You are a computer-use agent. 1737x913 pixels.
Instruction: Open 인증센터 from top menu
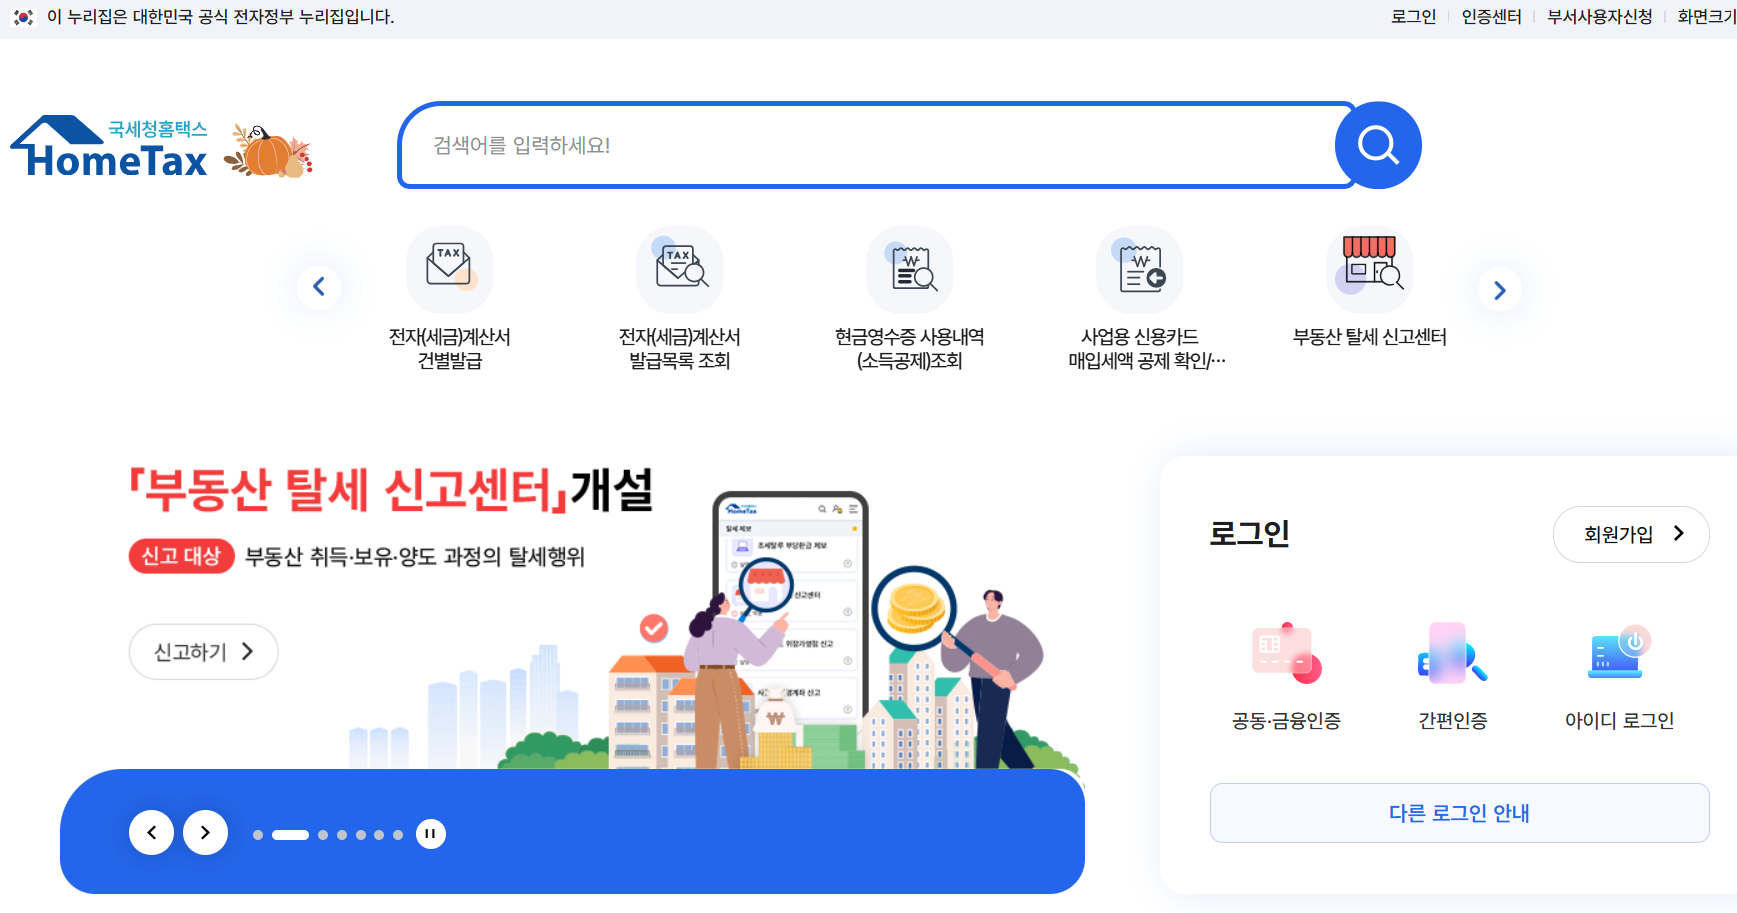pyautogui.click(x=1491, y=17)
